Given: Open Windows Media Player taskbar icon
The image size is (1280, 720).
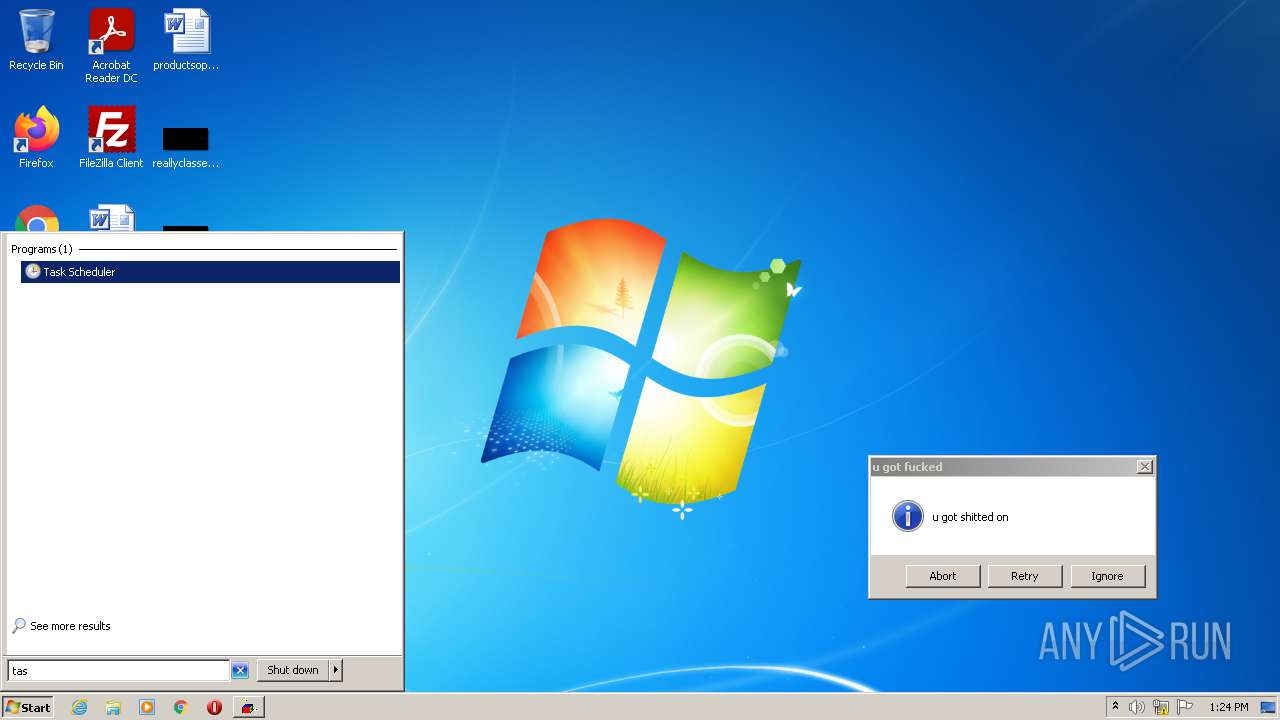Looking at the screenshot, I should [x=147, y=707].
